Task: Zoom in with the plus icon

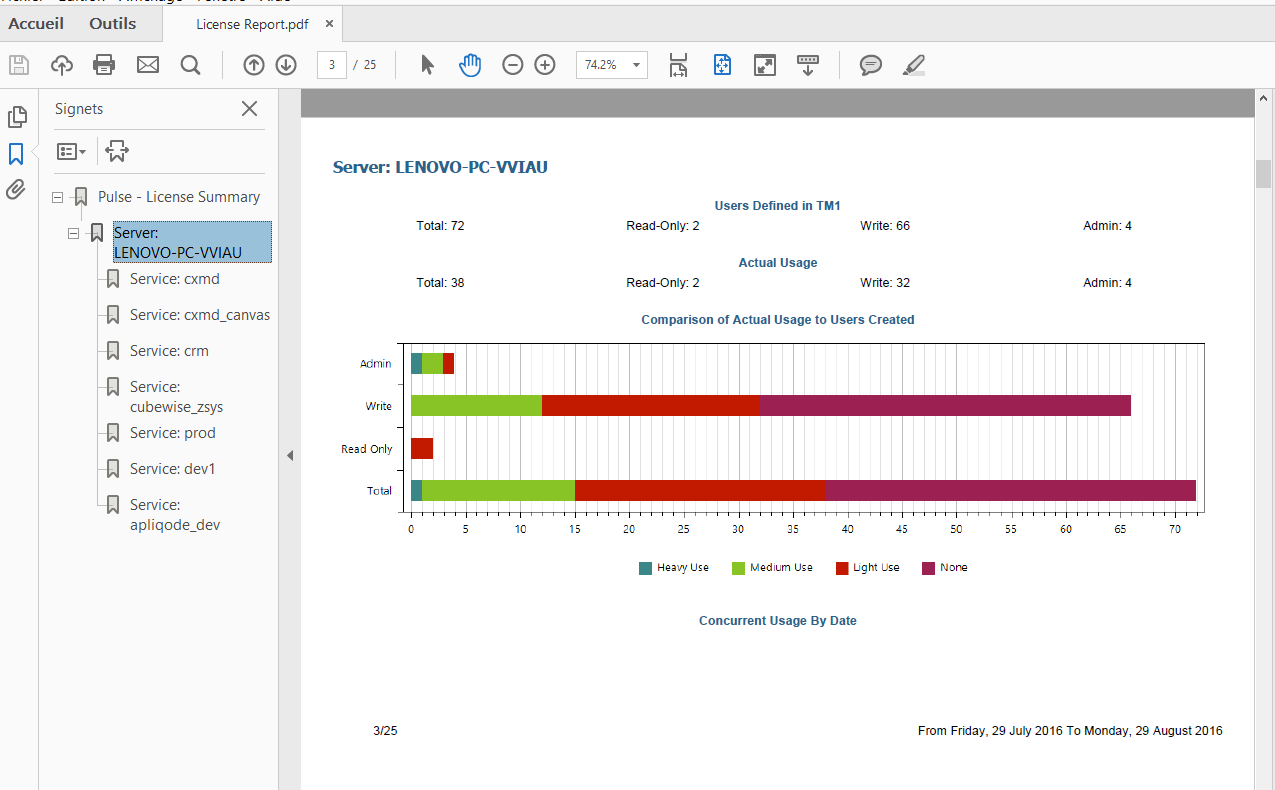Action: (x=545, y=65)
